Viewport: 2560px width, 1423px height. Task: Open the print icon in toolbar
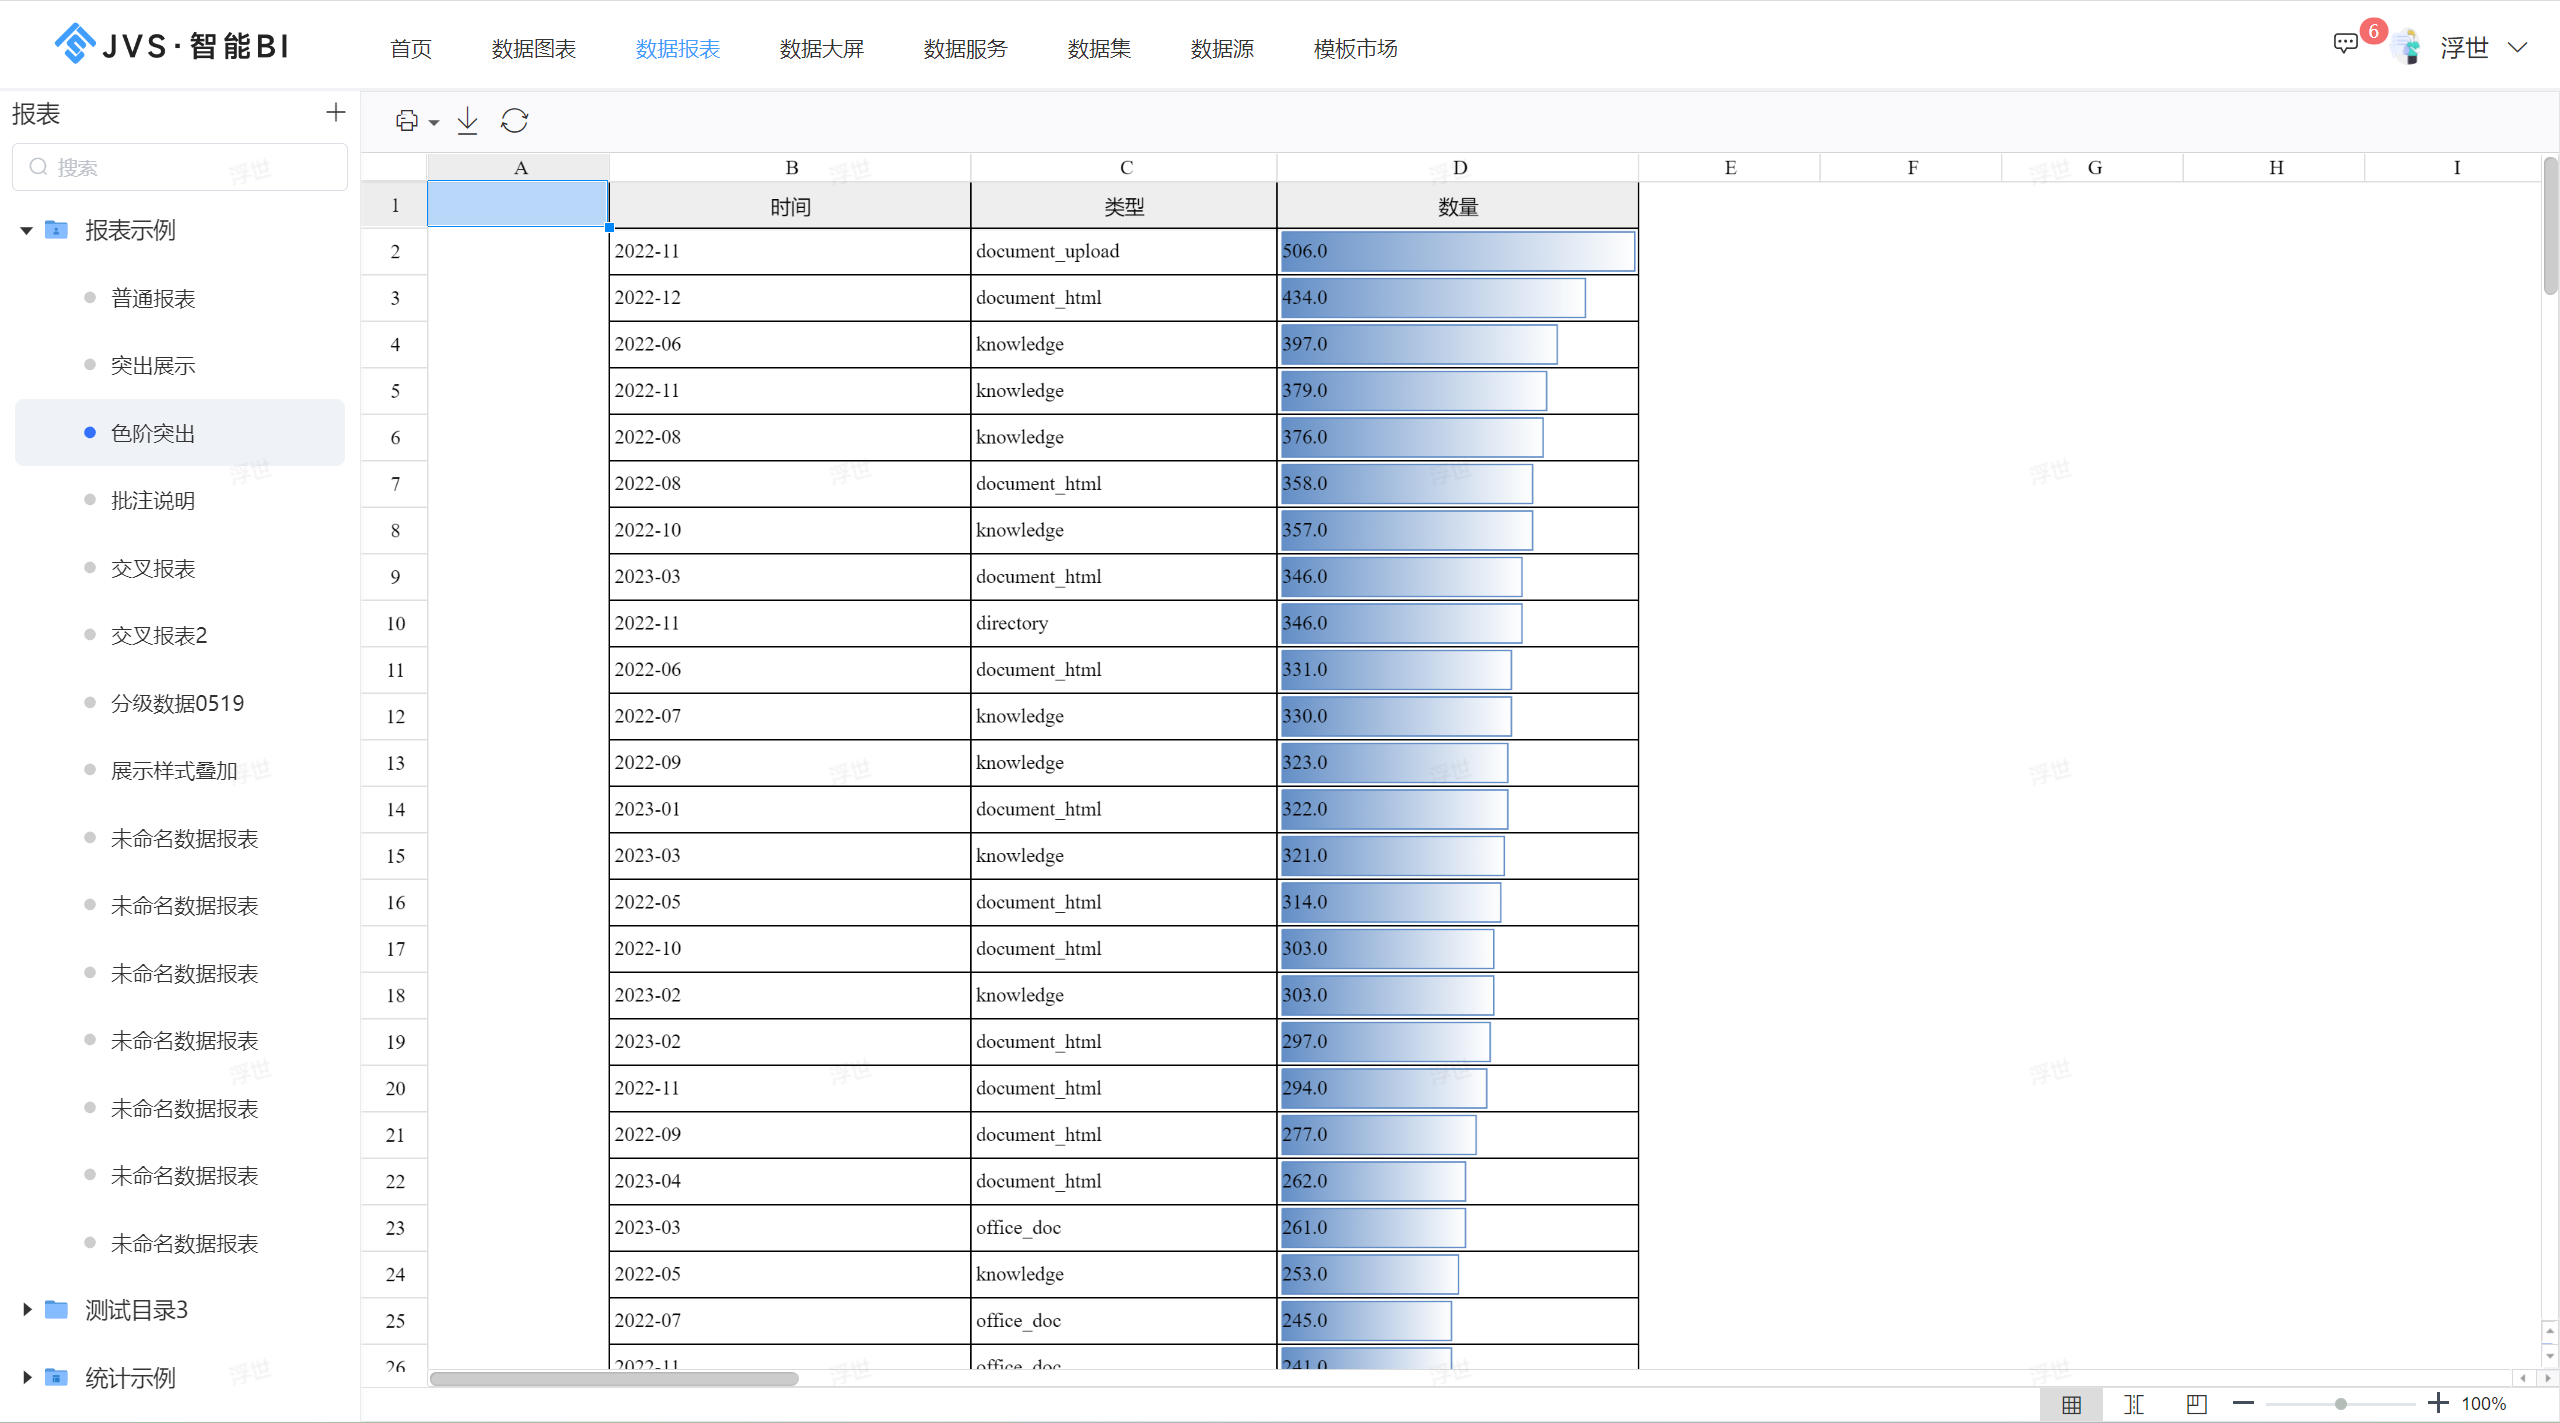(x=406, y=121)
